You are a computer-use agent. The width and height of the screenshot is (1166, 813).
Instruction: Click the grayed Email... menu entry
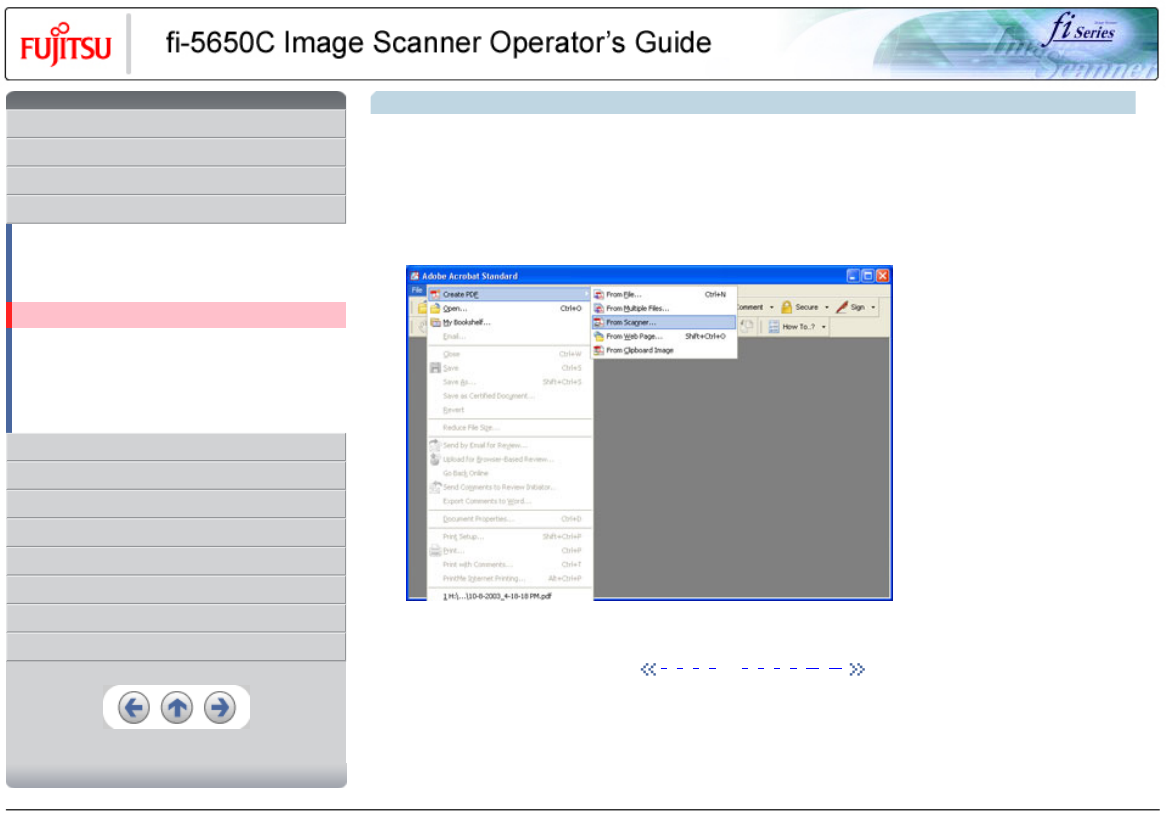(509, 336)
